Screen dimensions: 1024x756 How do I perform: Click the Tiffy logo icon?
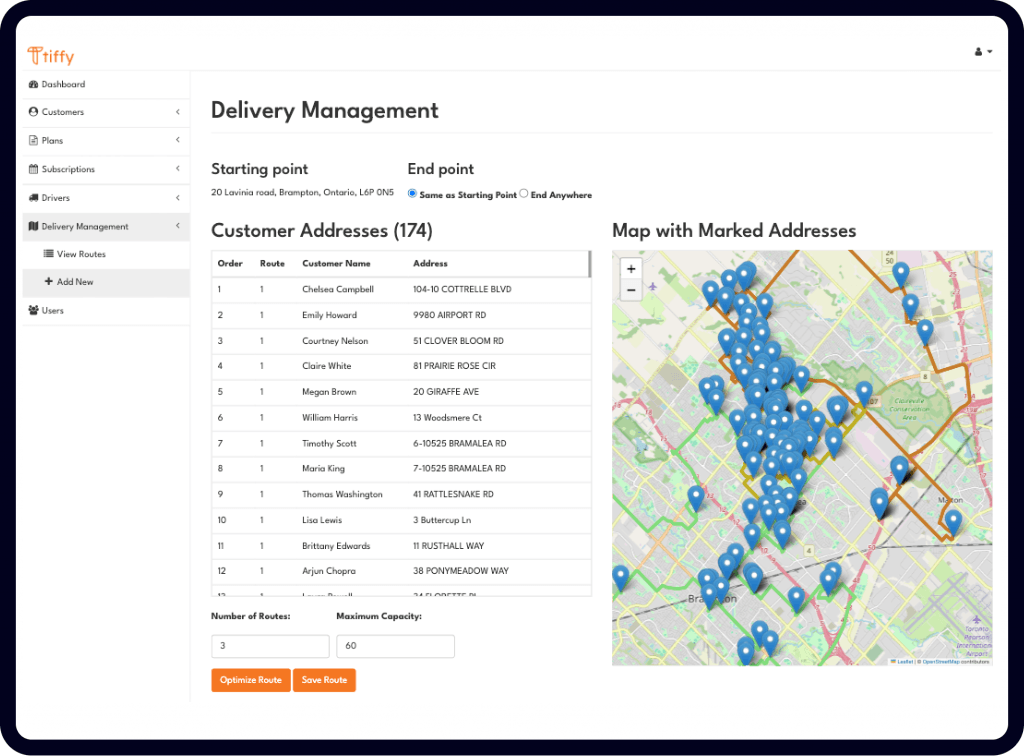coord(35,56)
